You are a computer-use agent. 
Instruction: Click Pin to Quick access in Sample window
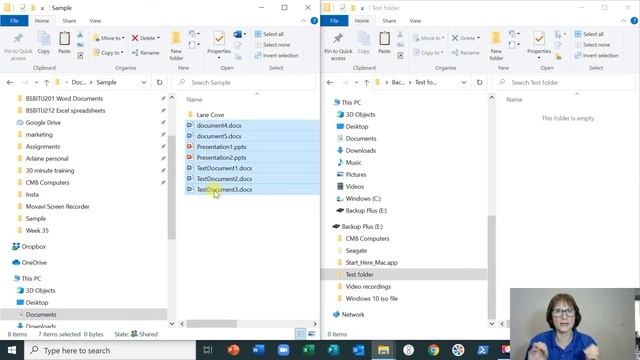pyautogui.click(x=18, y=47)
